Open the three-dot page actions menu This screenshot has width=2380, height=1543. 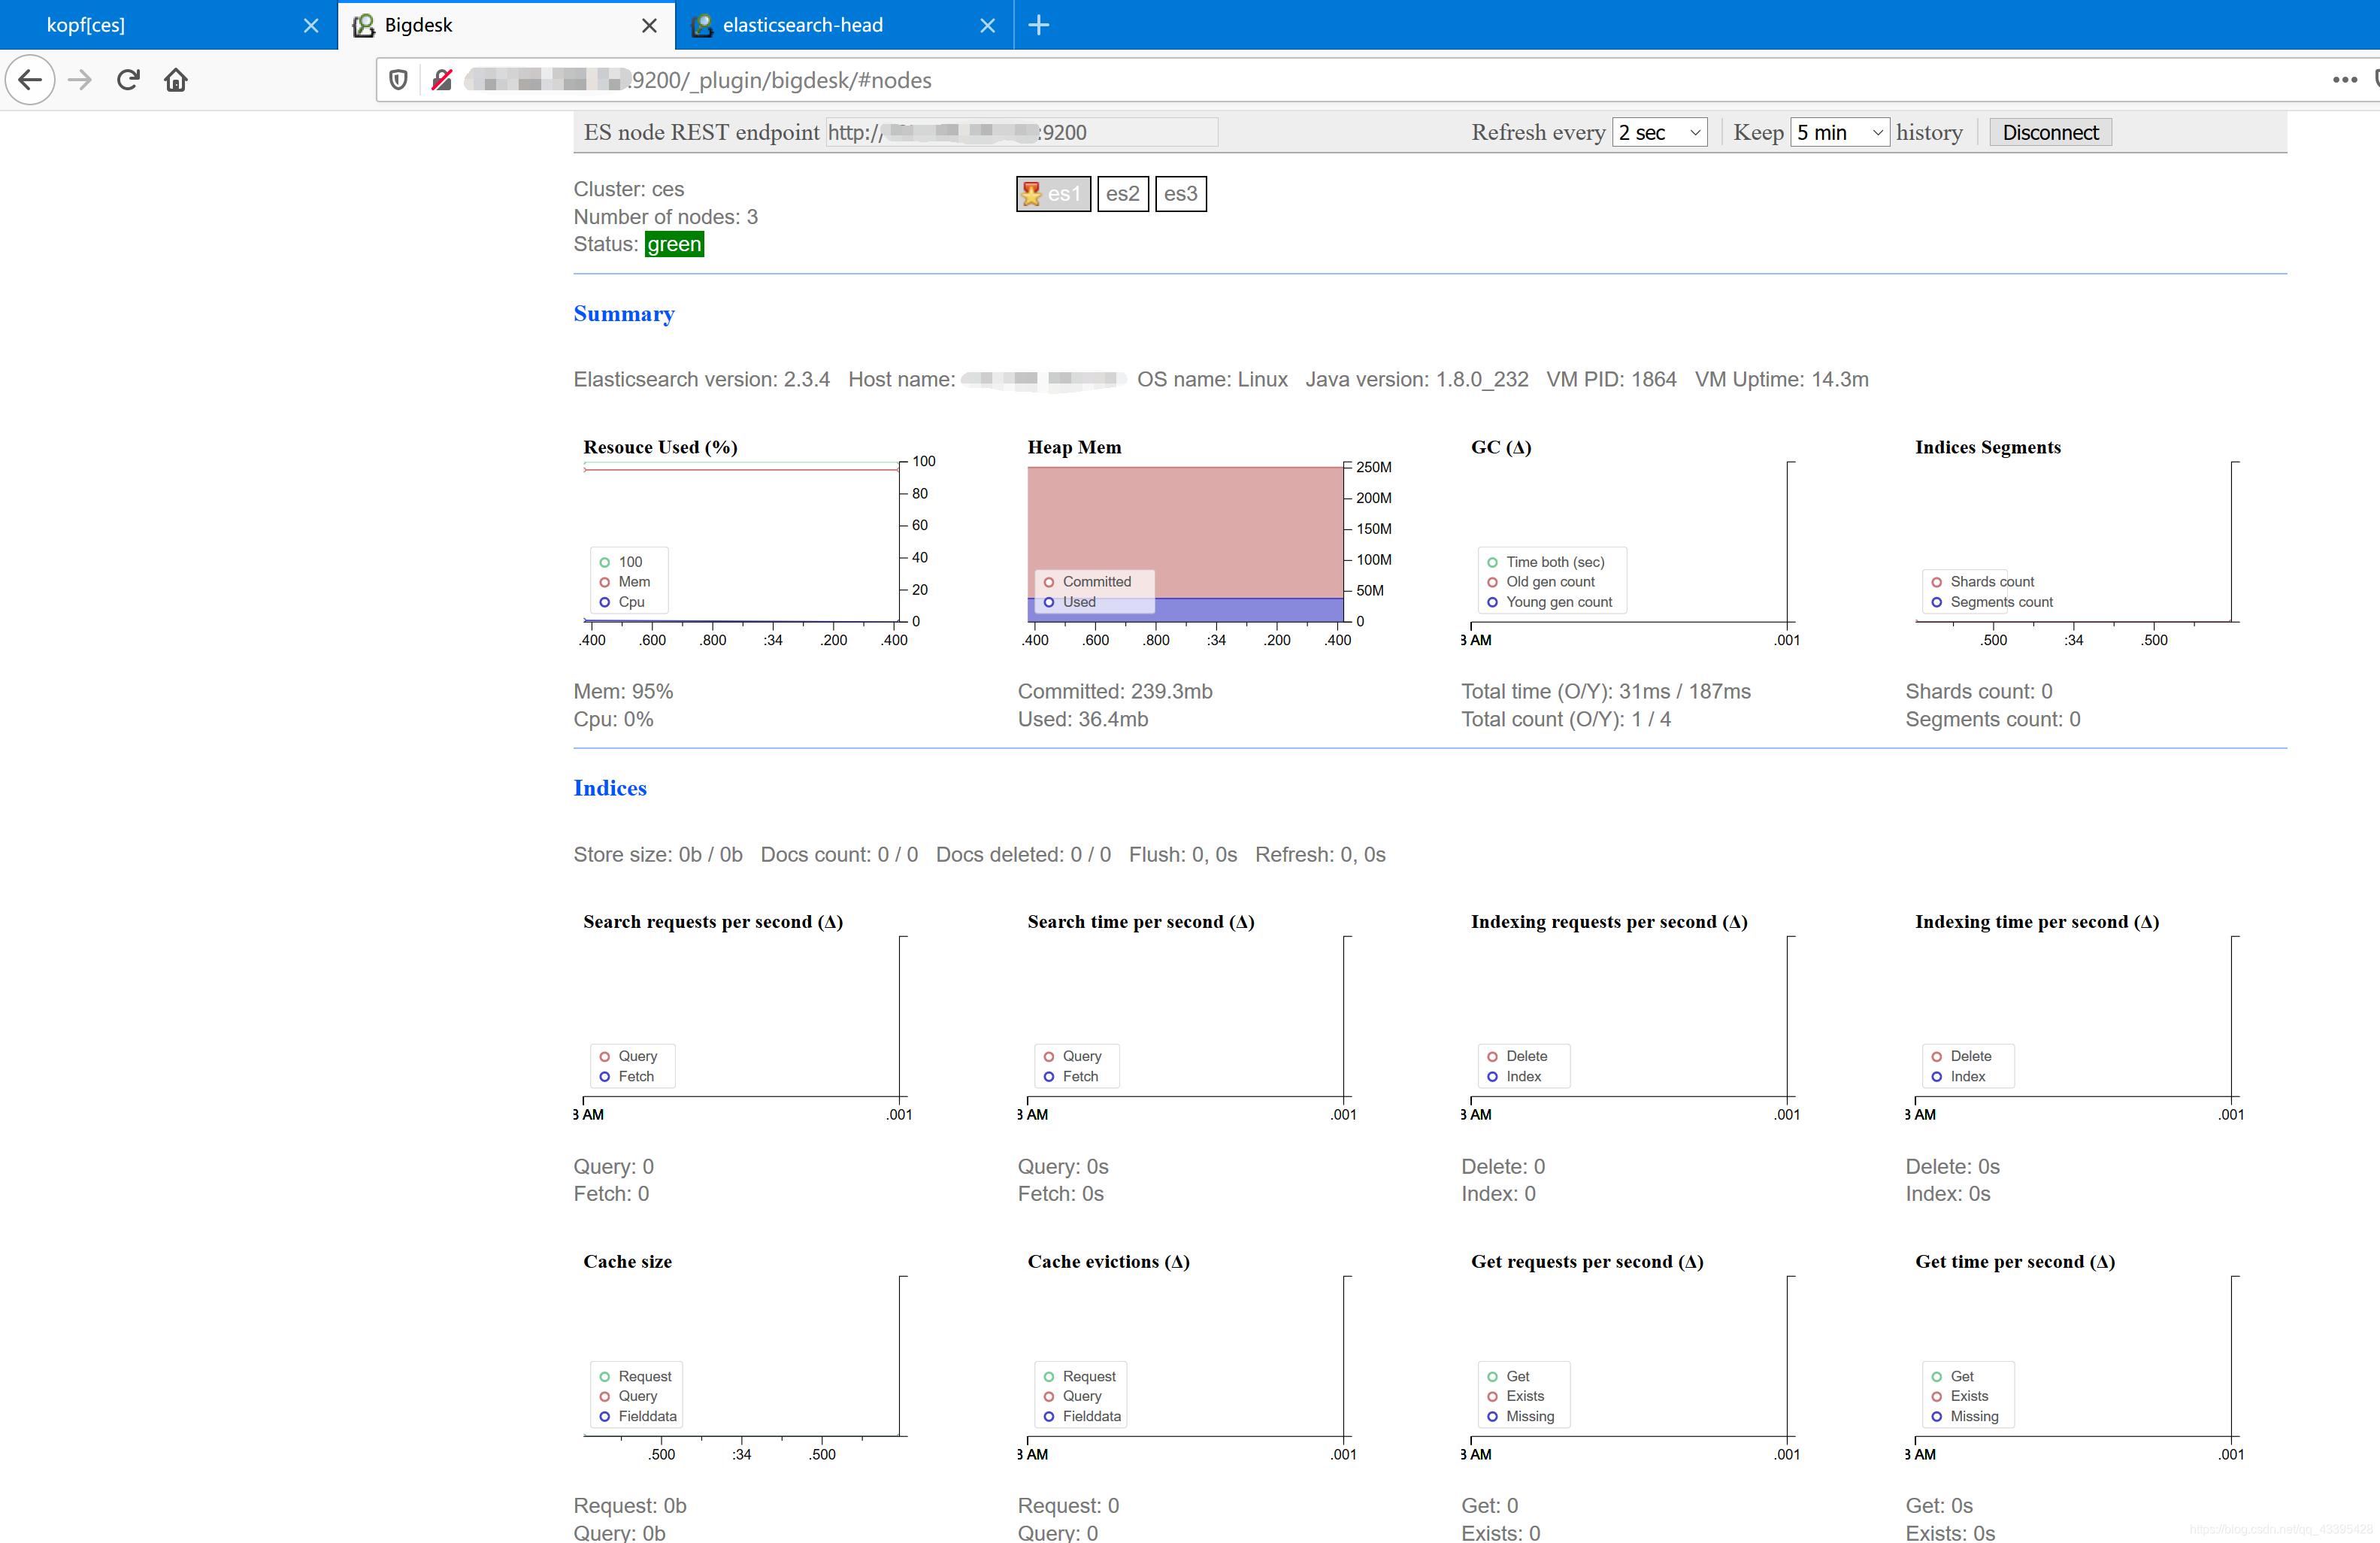[2345, 80]
